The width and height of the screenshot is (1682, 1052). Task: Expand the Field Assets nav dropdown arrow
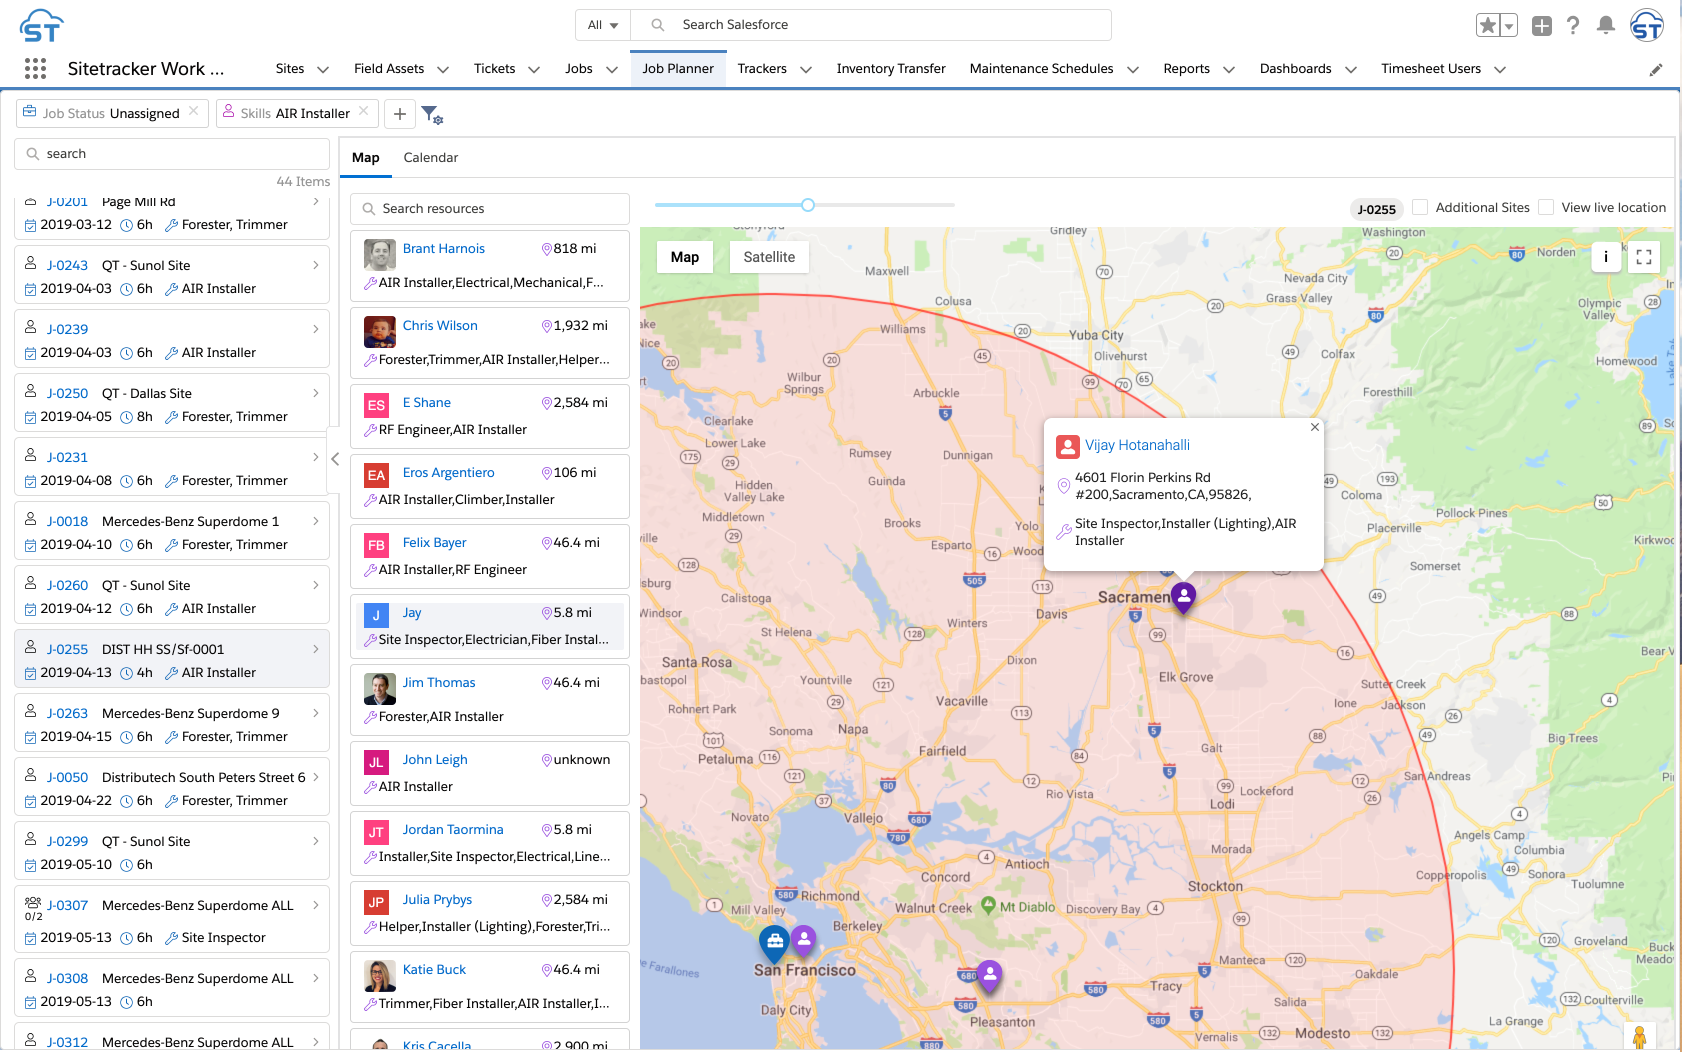click(x=443, y=70)
